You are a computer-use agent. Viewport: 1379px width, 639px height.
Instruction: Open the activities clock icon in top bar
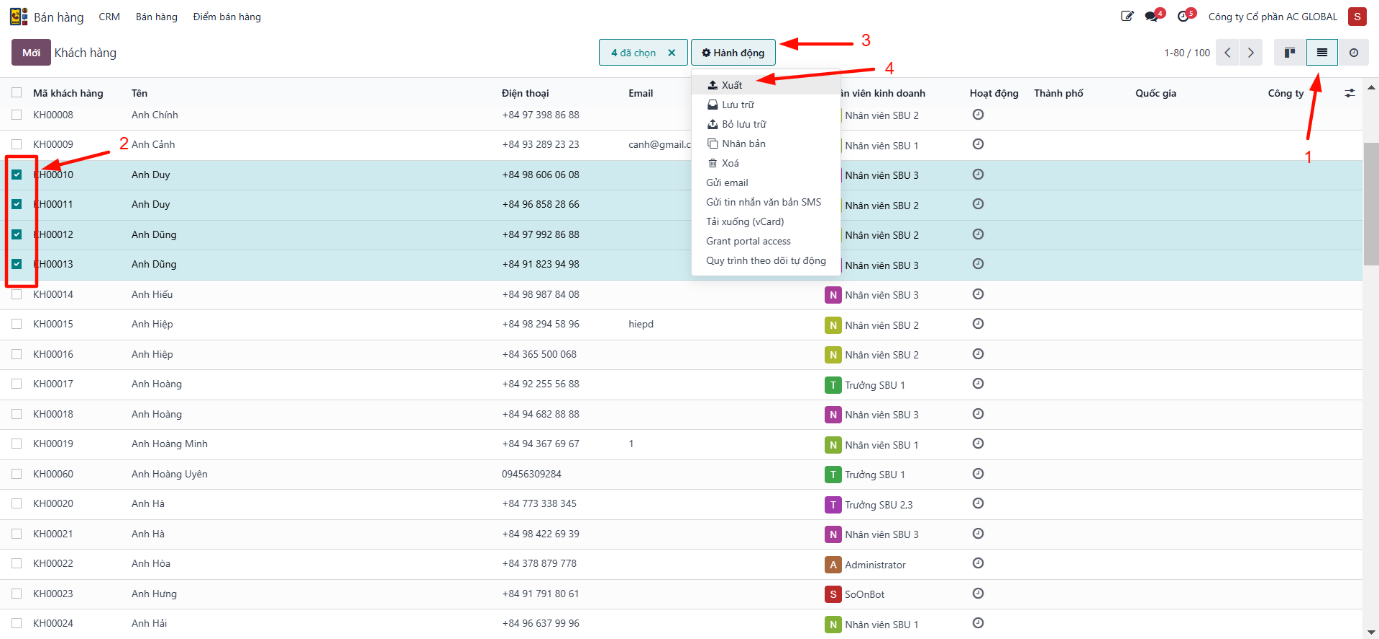point(1184,16)
